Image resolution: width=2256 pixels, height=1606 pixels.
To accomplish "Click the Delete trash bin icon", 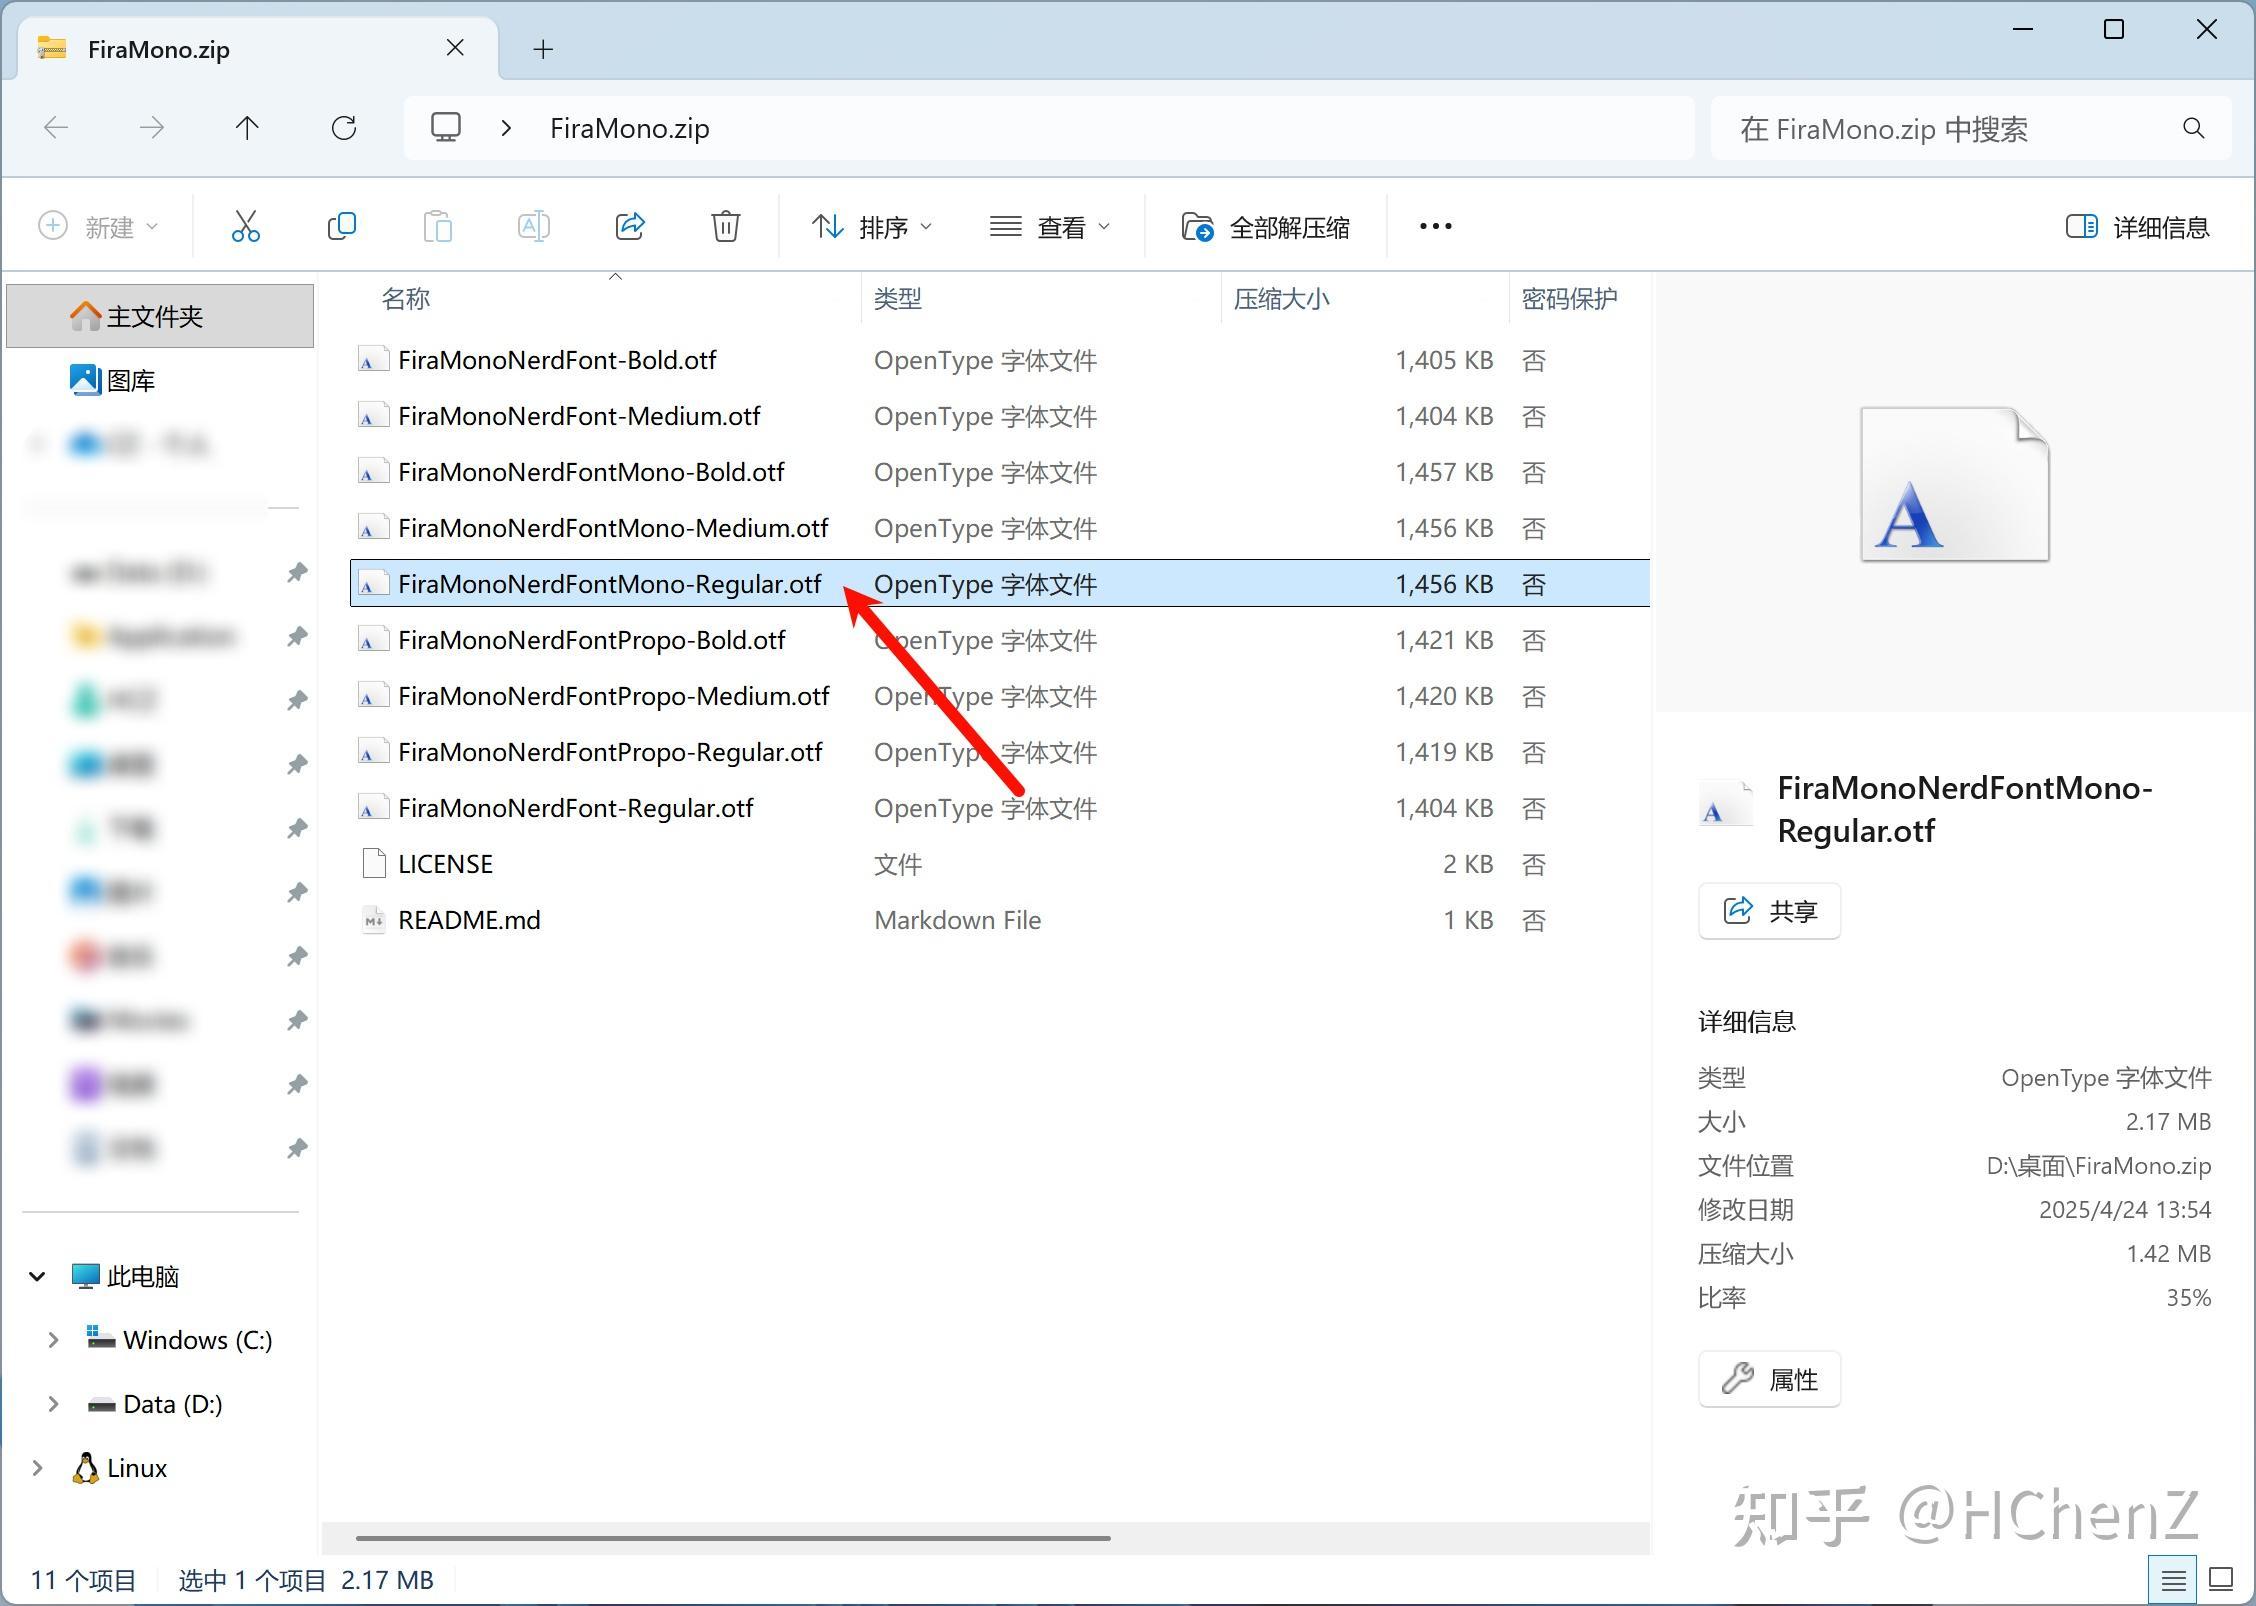I will pos(726,227).
